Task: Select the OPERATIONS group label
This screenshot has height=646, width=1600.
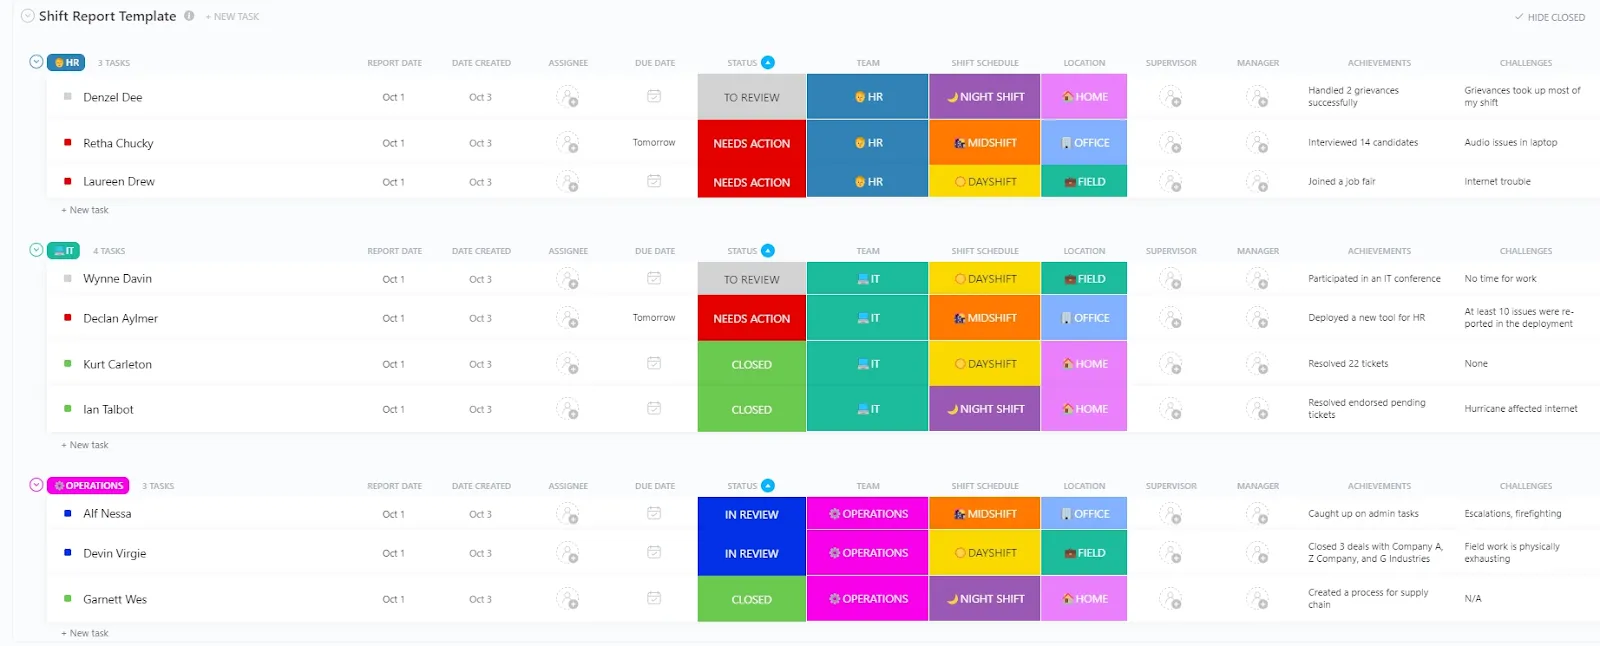Action: [89, 485]
